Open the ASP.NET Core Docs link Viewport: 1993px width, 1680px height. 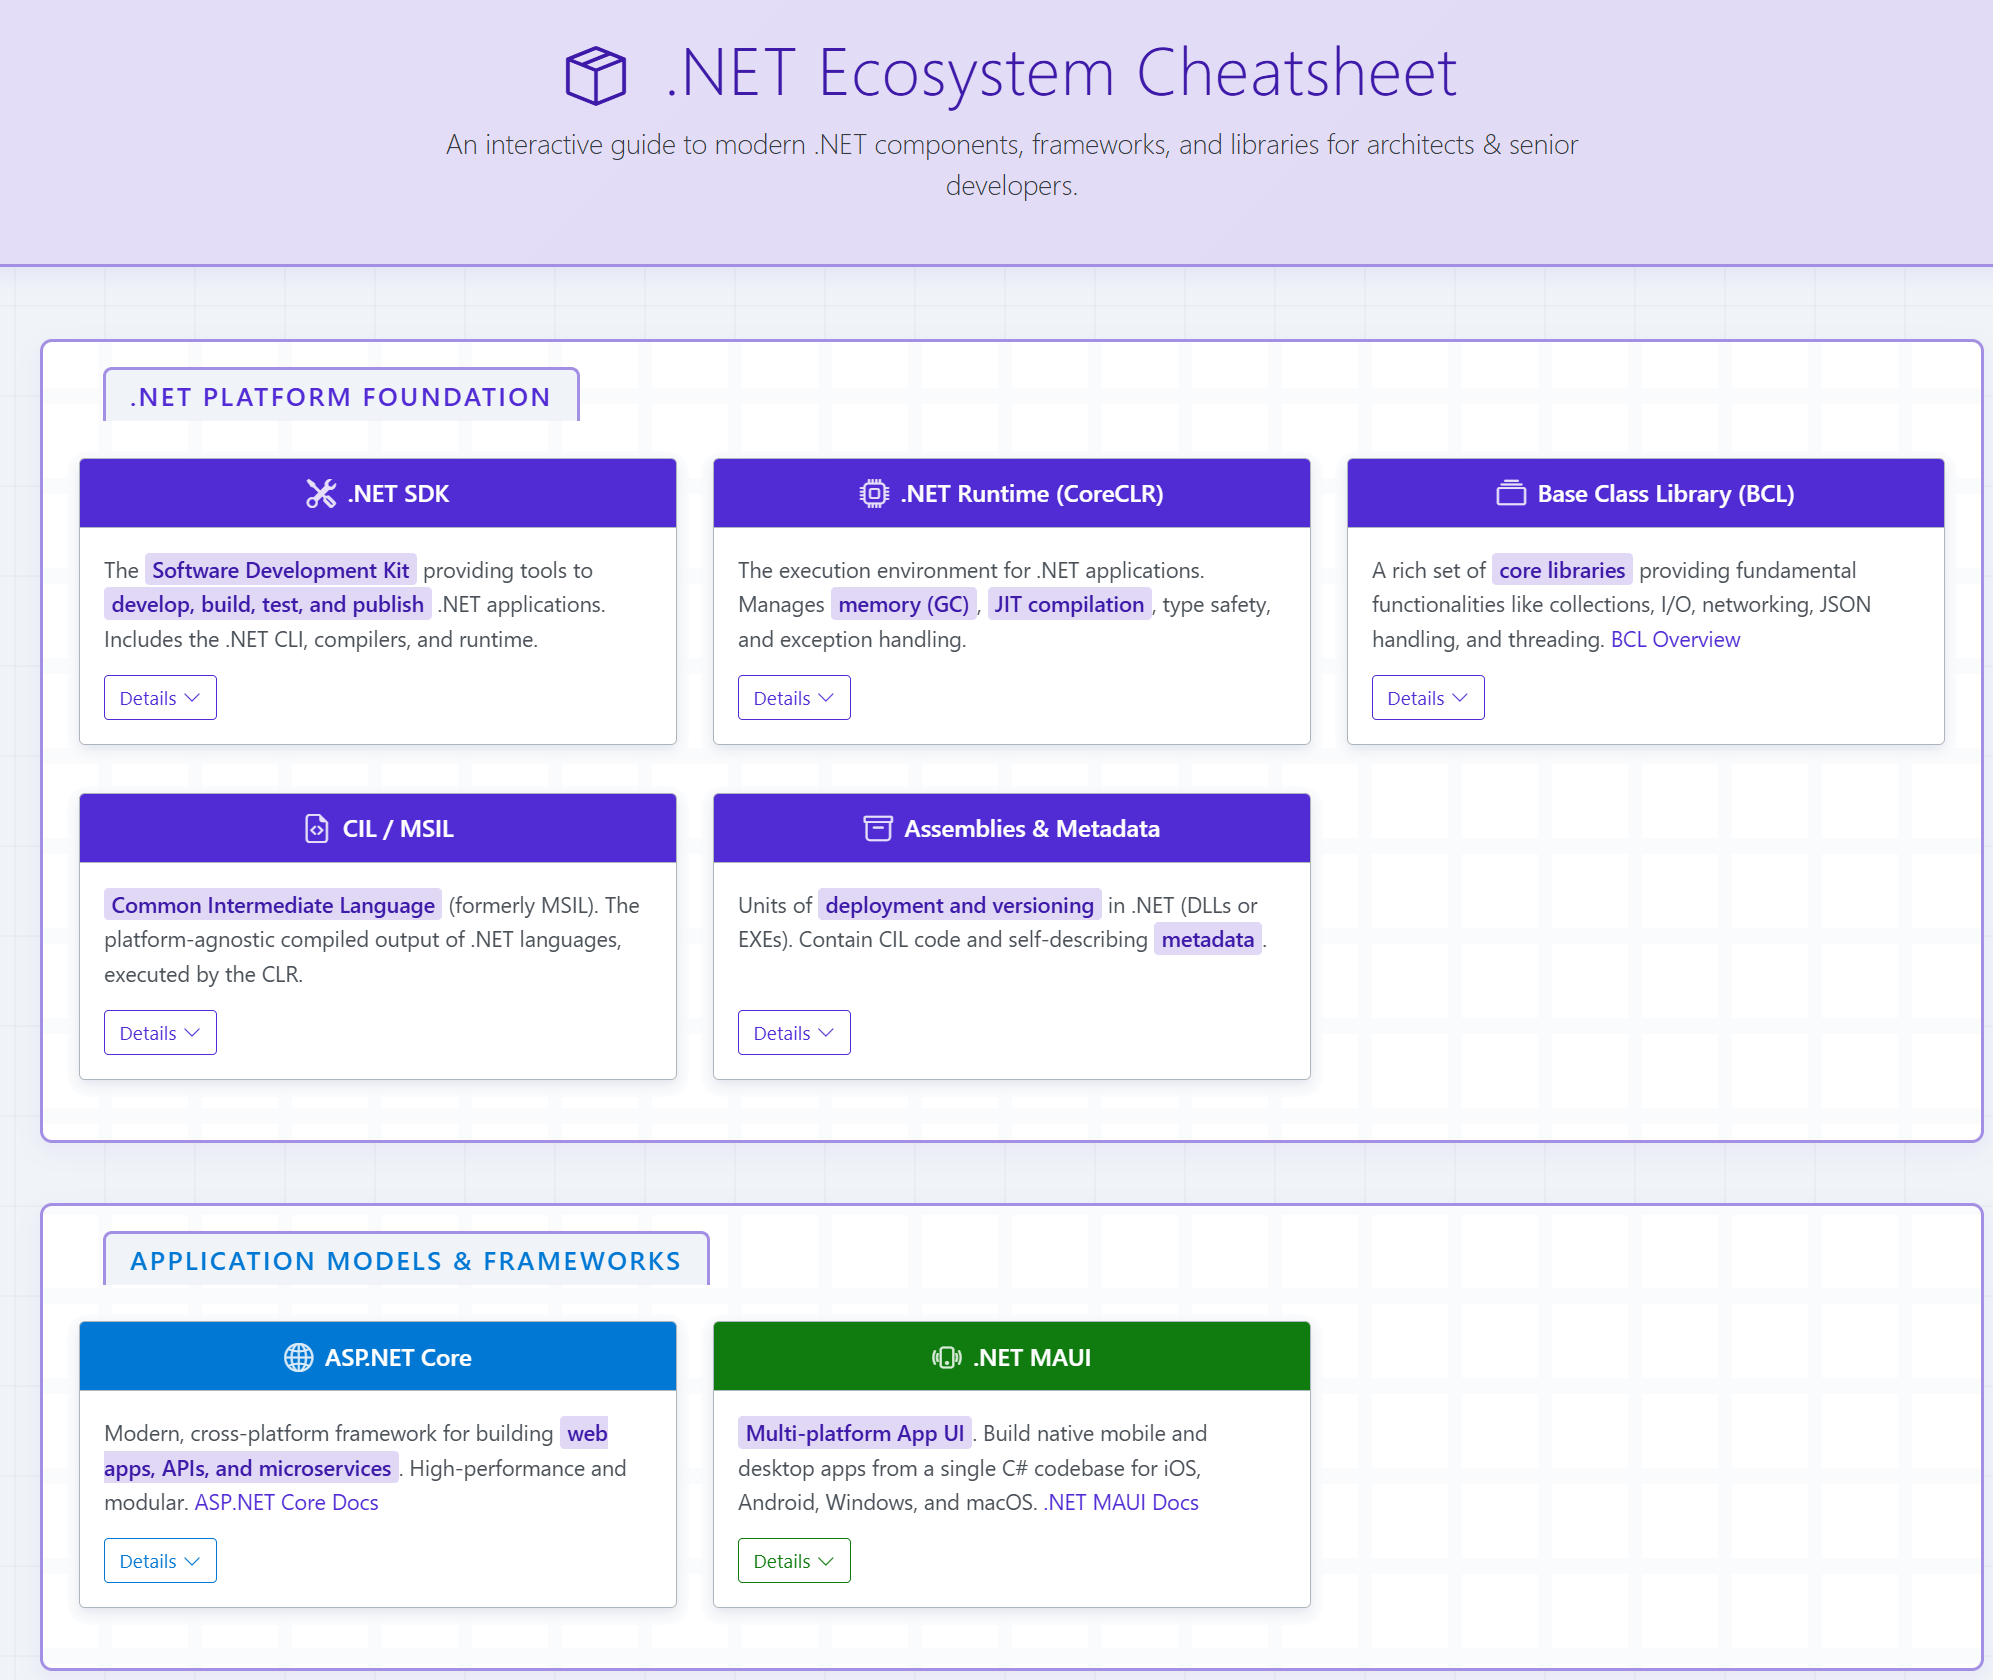pos(286,1503)
